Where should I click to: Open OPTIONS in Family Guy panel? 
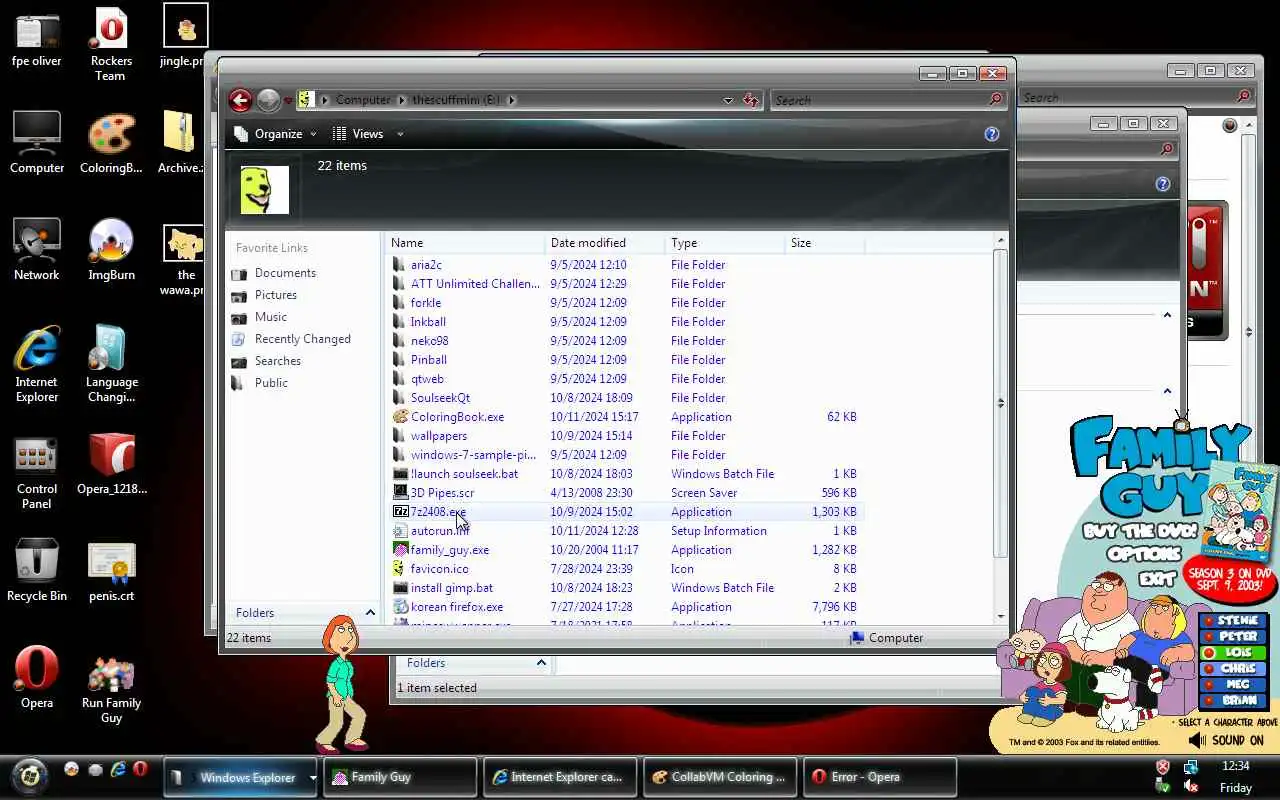click(1144, 553)
